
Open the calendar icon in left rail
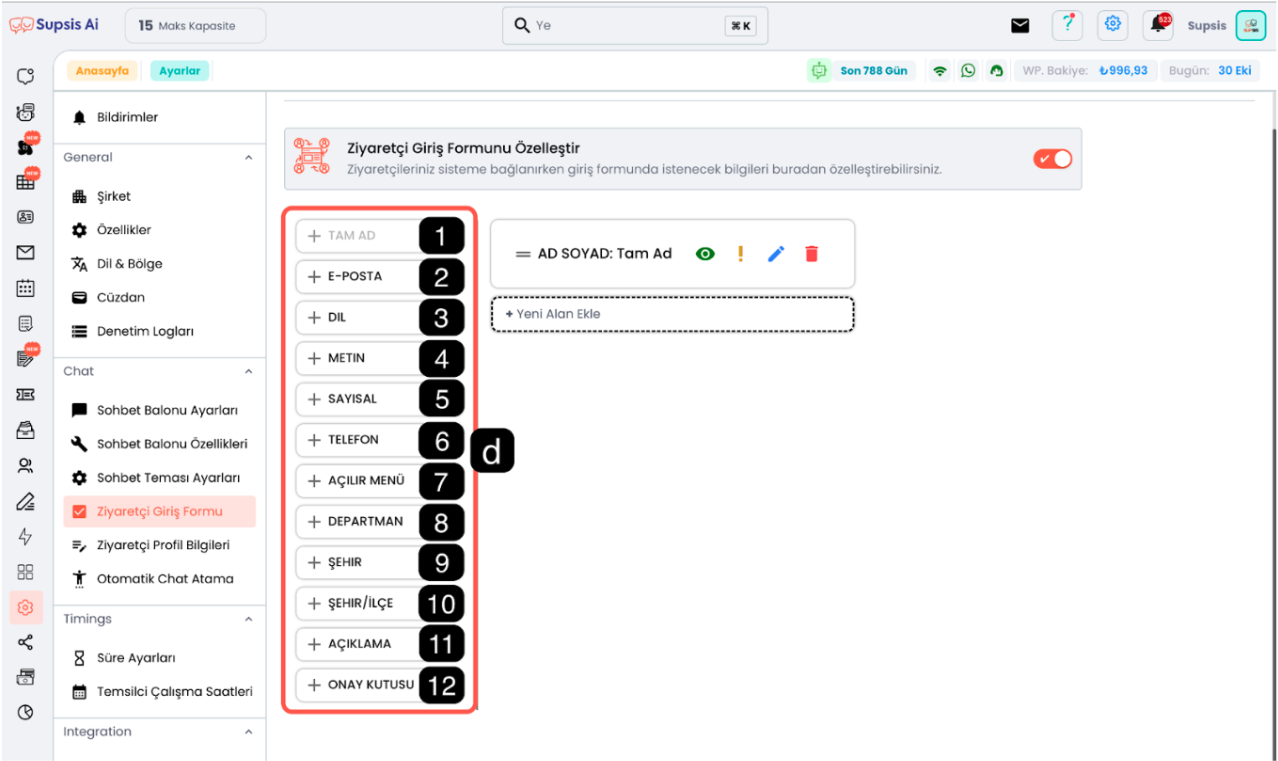point(26,288)
